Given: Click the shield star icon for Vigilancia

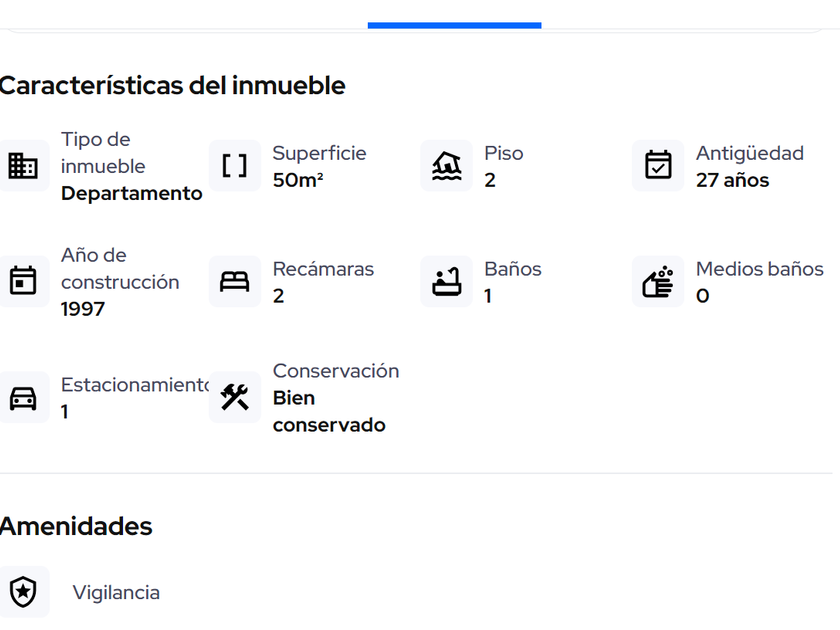Looking at the screenshot, I should point(23,593).
